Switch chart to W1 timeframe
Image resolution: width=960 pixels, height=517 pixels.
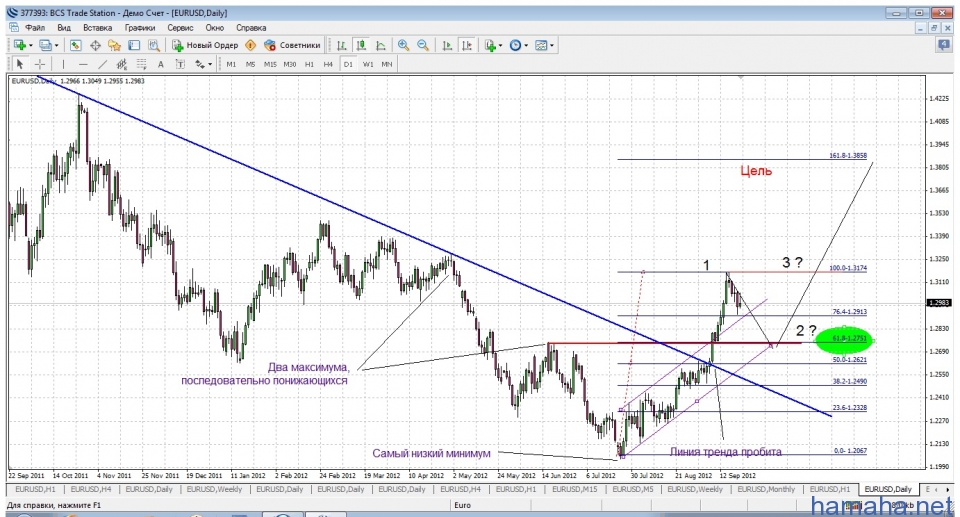367,64
